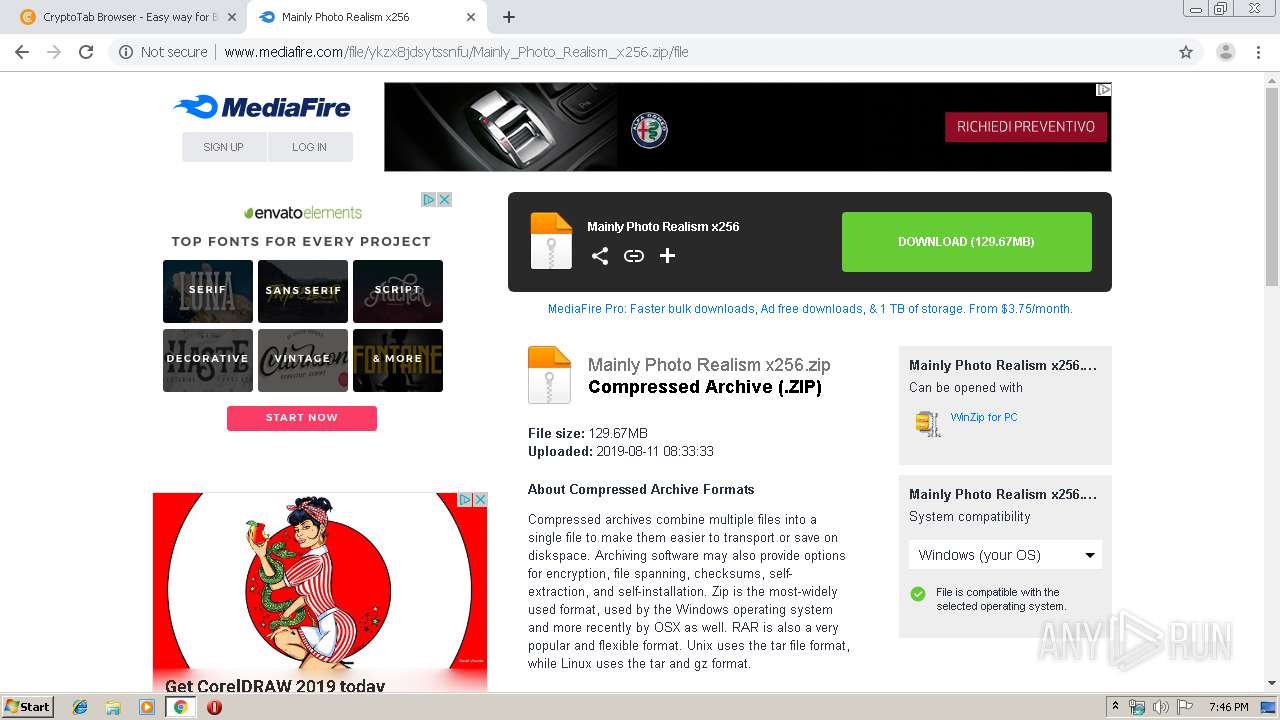The width and height of the screenshot is (1280, 720).
Task: Click the copy link icon
Action: (x=634, y=256)
